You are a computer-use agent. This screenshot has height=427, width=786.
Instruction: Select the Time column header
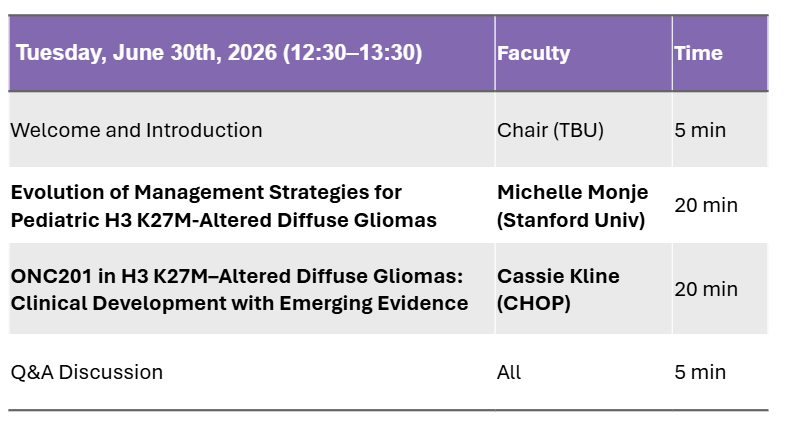pos(698,53)
